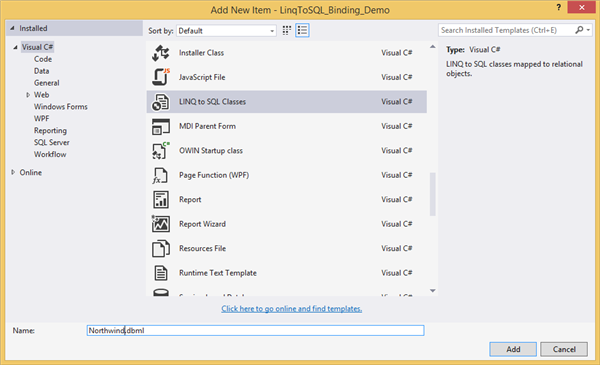Select the JavaScript File text
The width and height of the screenshot is (600, 365).
(202, 77)
